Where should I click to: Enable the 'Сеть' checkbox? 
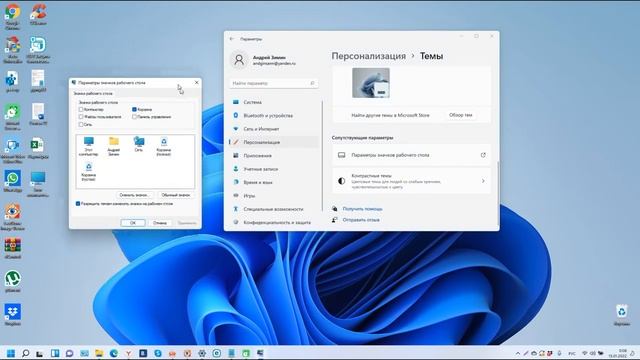pyautogui.click(x=81, y=124)
